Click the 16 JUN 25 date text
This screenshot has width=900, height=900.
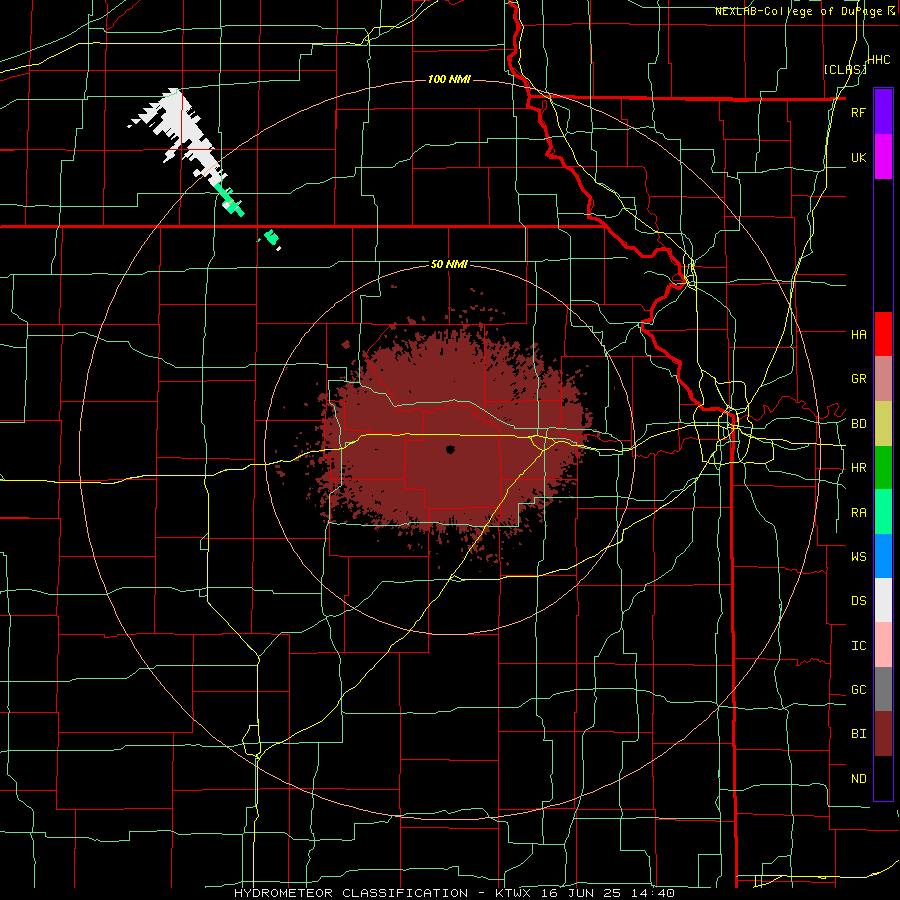click(584, 893)
